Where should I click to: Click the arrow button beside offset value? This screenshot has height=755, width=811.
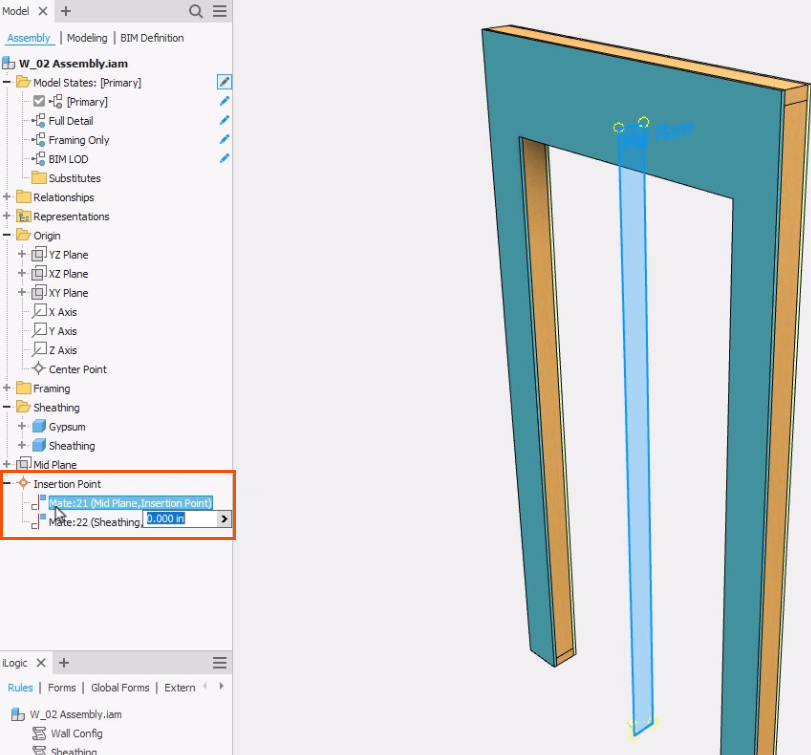(x=223, y=519)
